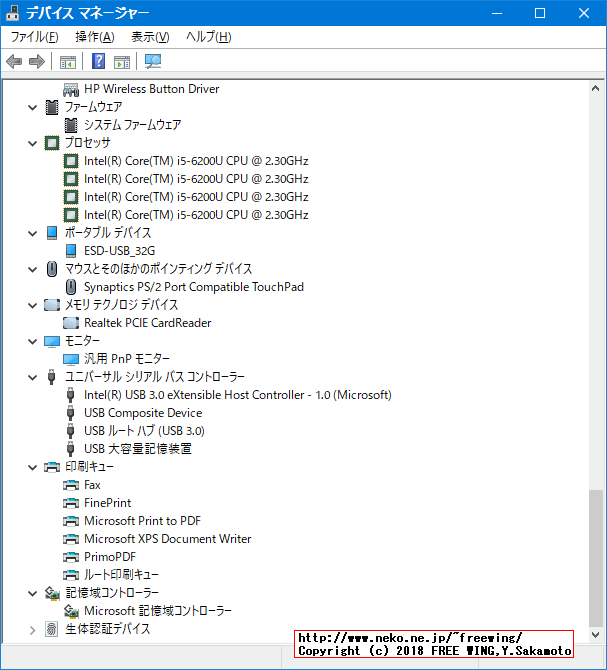Open the 操作(A) menu
Screen dimensions: 607x670
[95, 37]
